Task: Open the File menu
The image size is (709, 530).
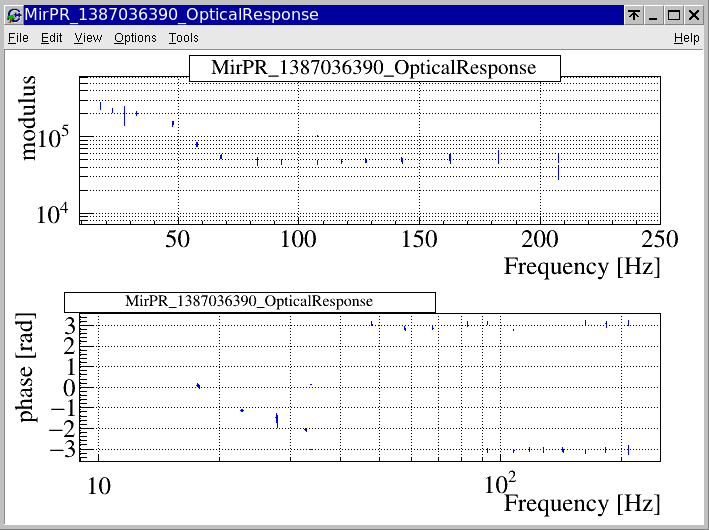Action: tap(19, 38)
